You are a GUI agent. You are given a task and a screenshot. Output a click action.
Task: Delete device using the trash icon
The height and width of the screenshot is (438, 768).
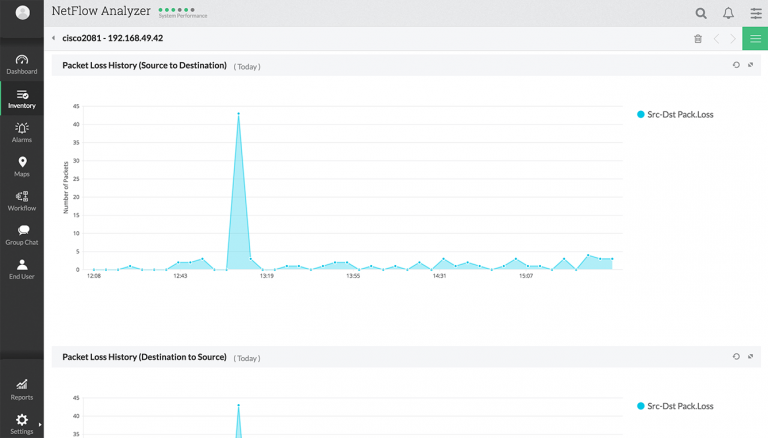tap(698, 39)
